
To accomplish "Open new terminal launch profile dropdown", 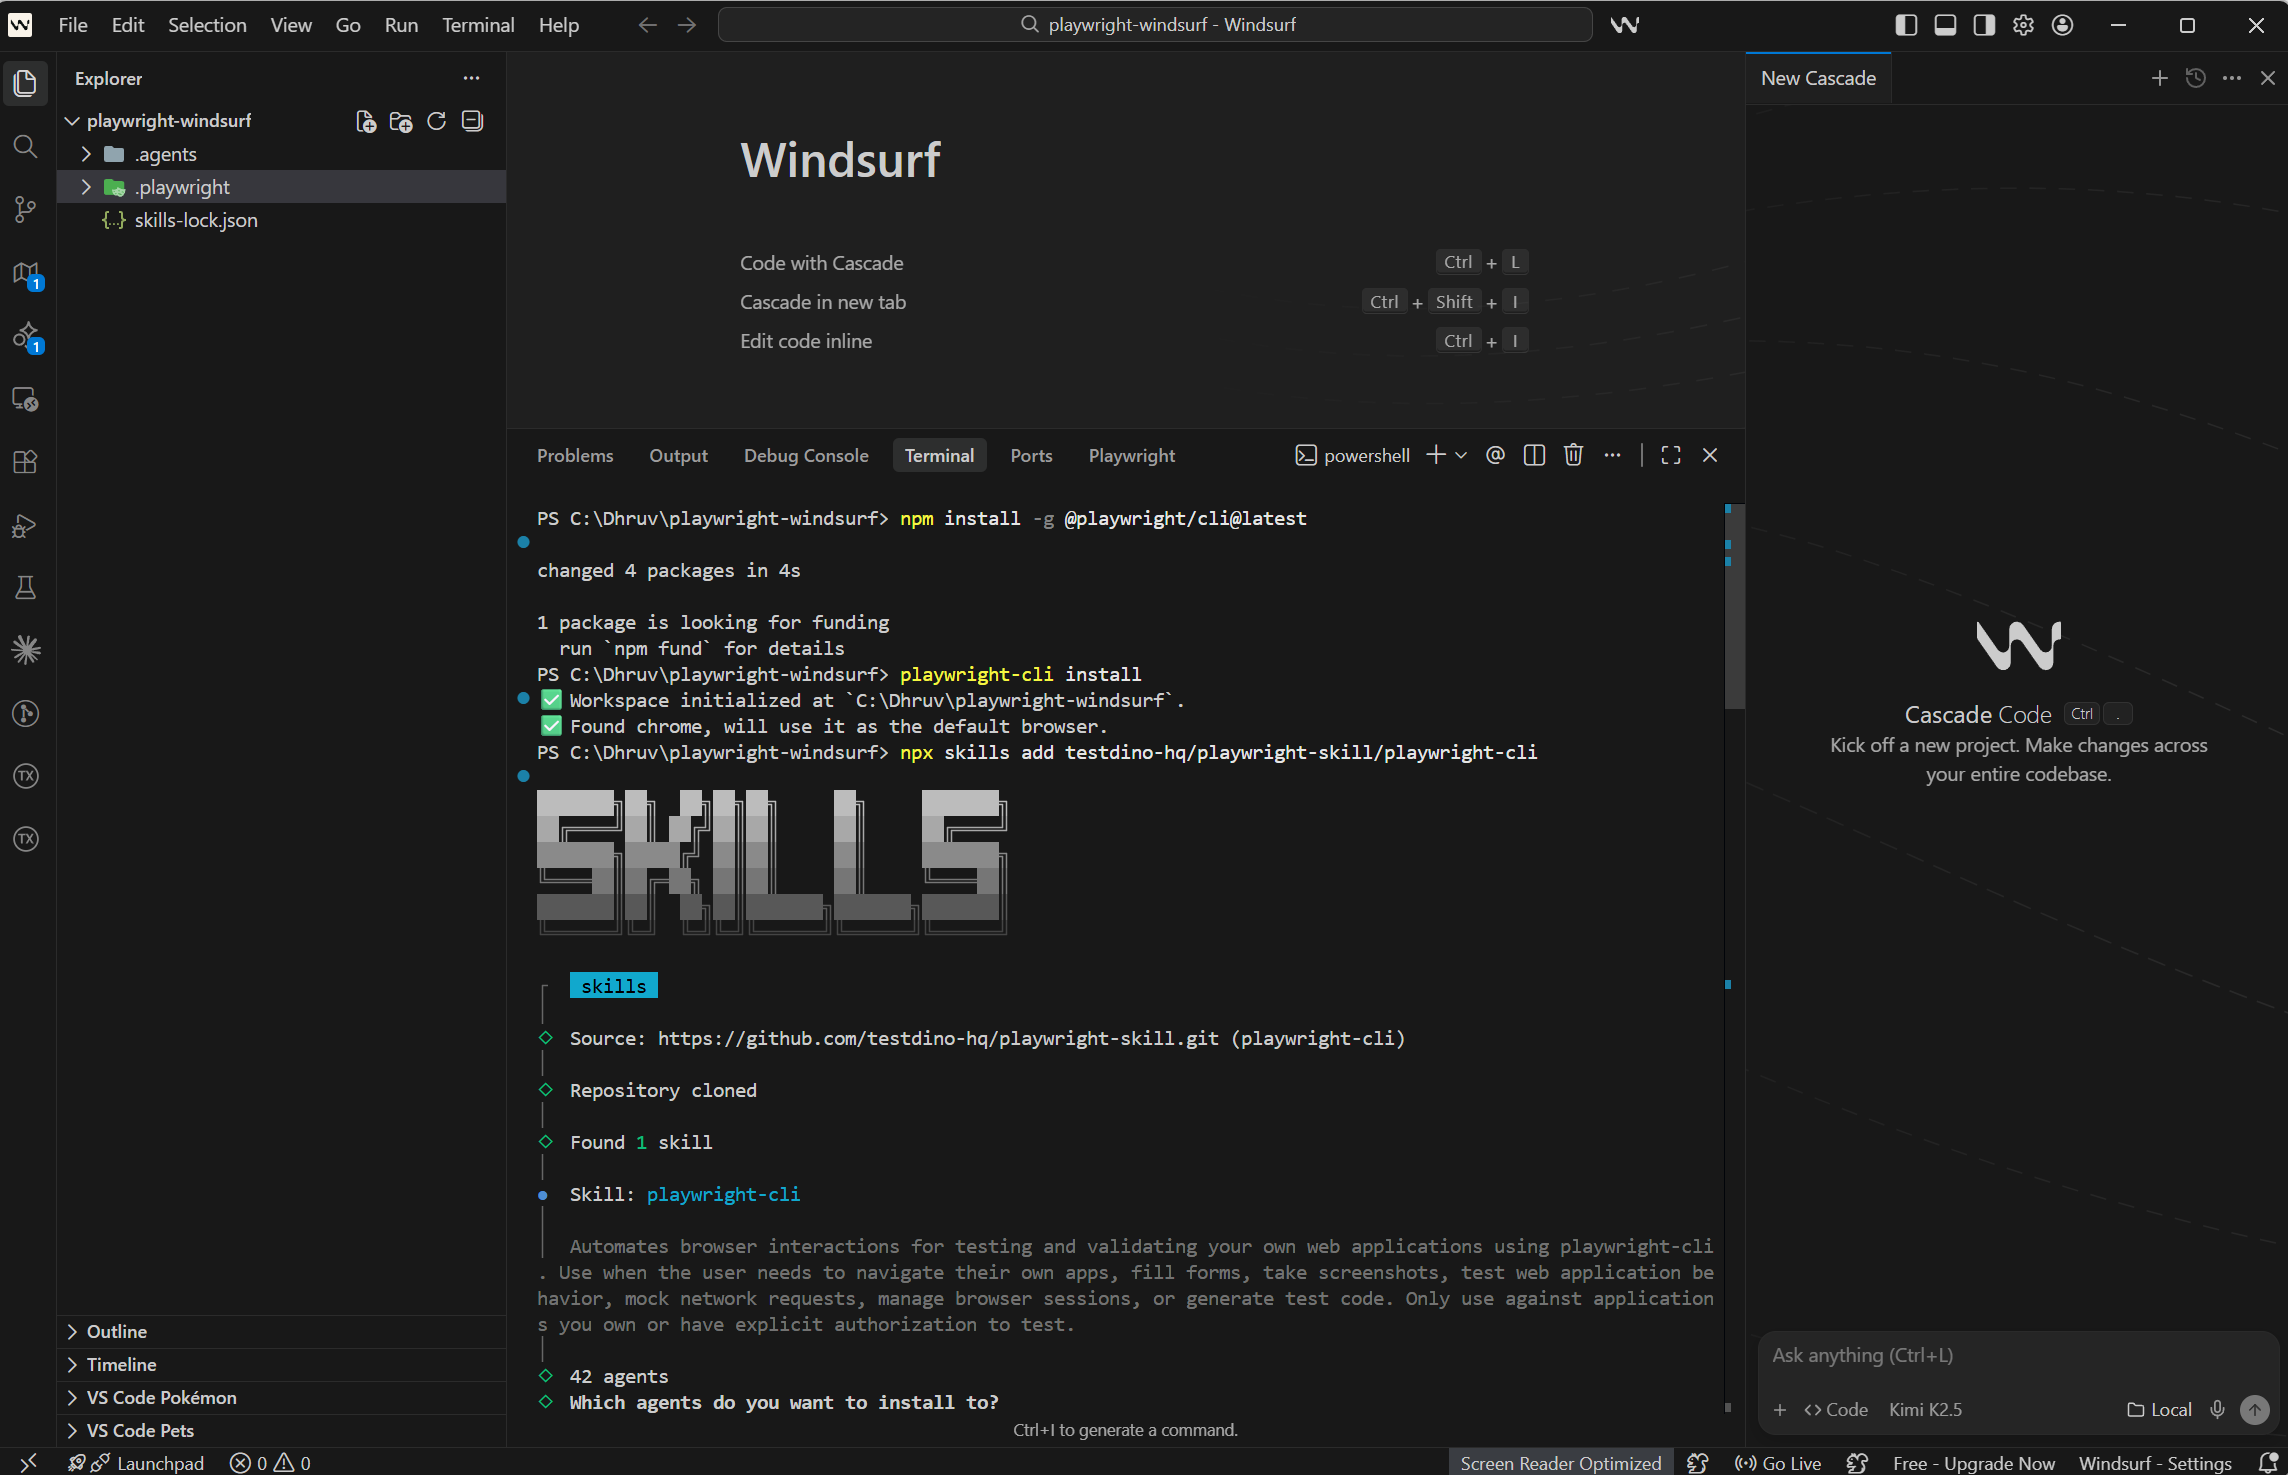I will coord(1461,455).
